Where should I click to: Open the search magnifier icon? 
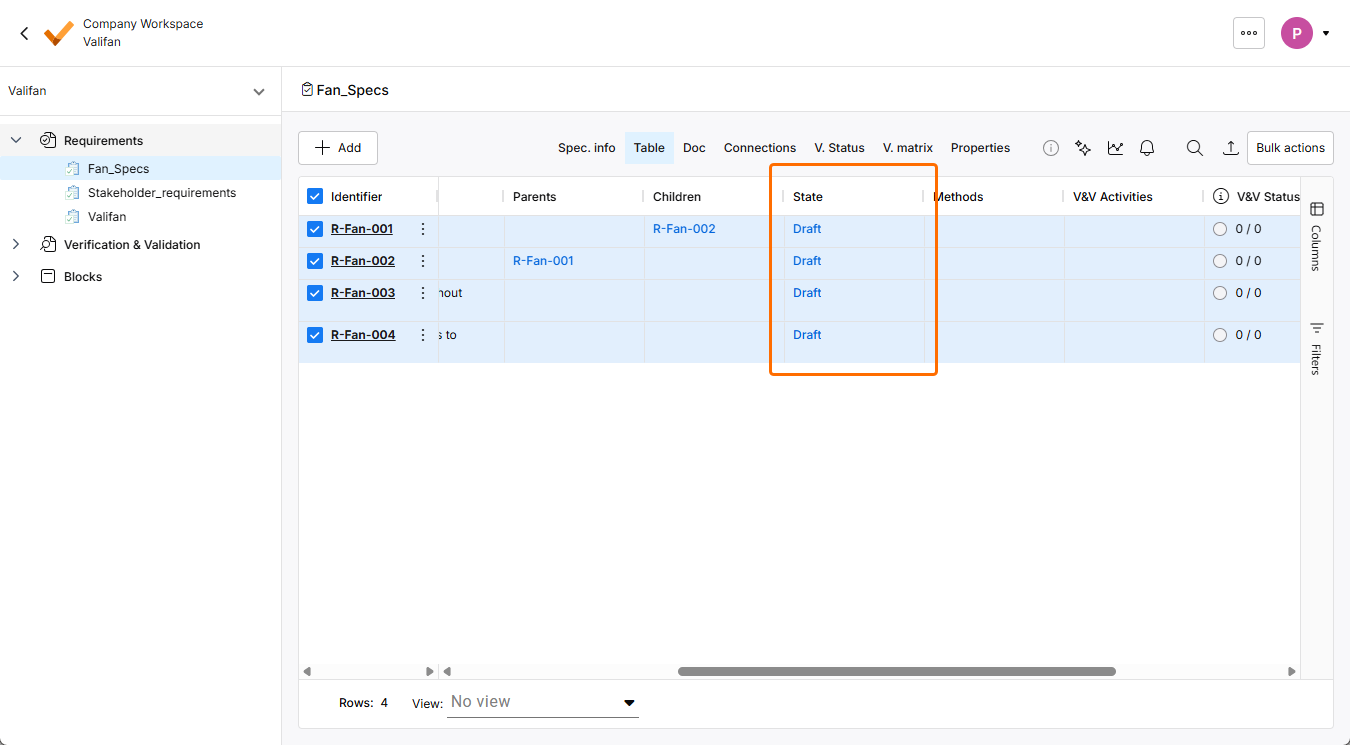tap(1194, 148)
